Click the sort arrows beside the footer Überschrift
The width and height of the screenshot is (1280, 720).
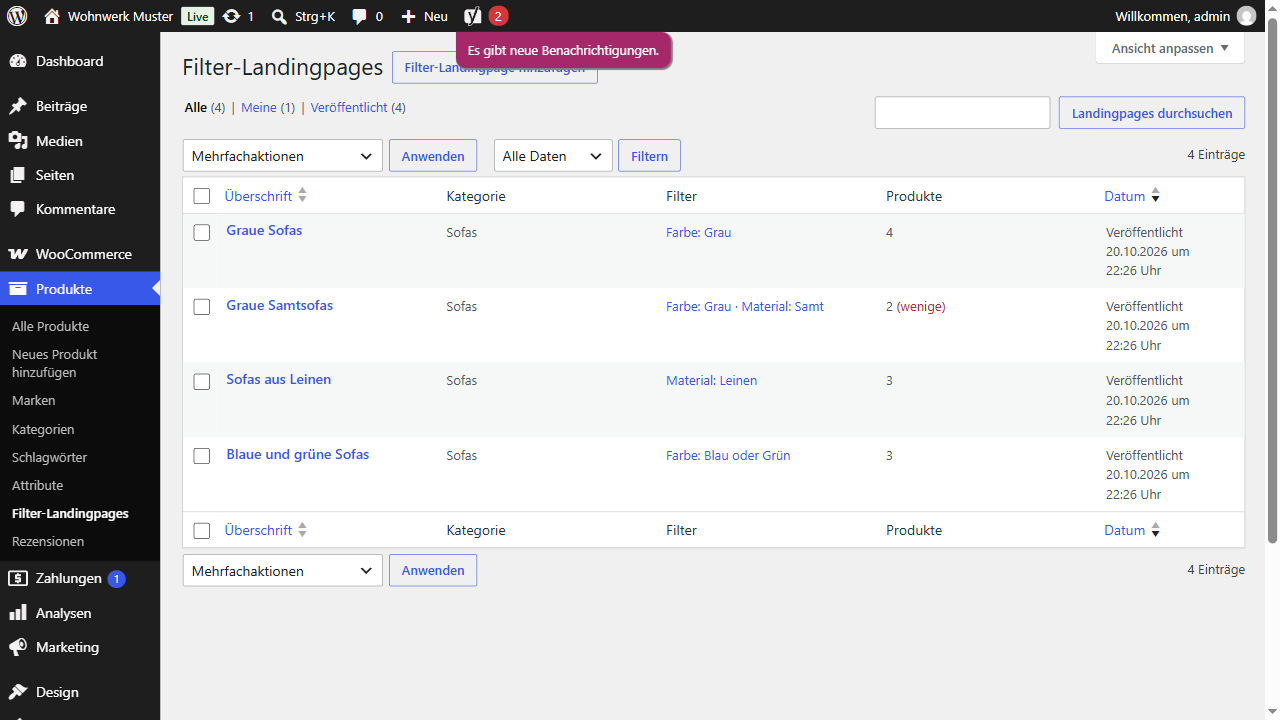click(303, 530)
